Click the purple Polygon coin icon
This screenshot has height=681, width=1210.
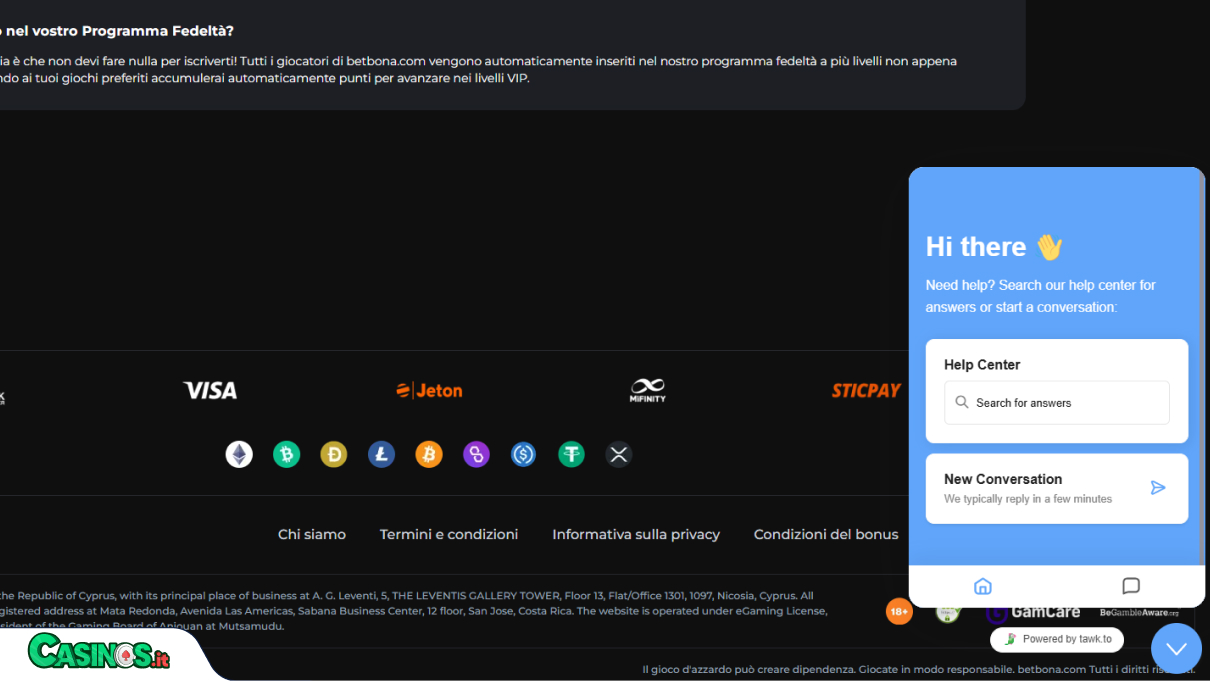[x=476, y=455]
